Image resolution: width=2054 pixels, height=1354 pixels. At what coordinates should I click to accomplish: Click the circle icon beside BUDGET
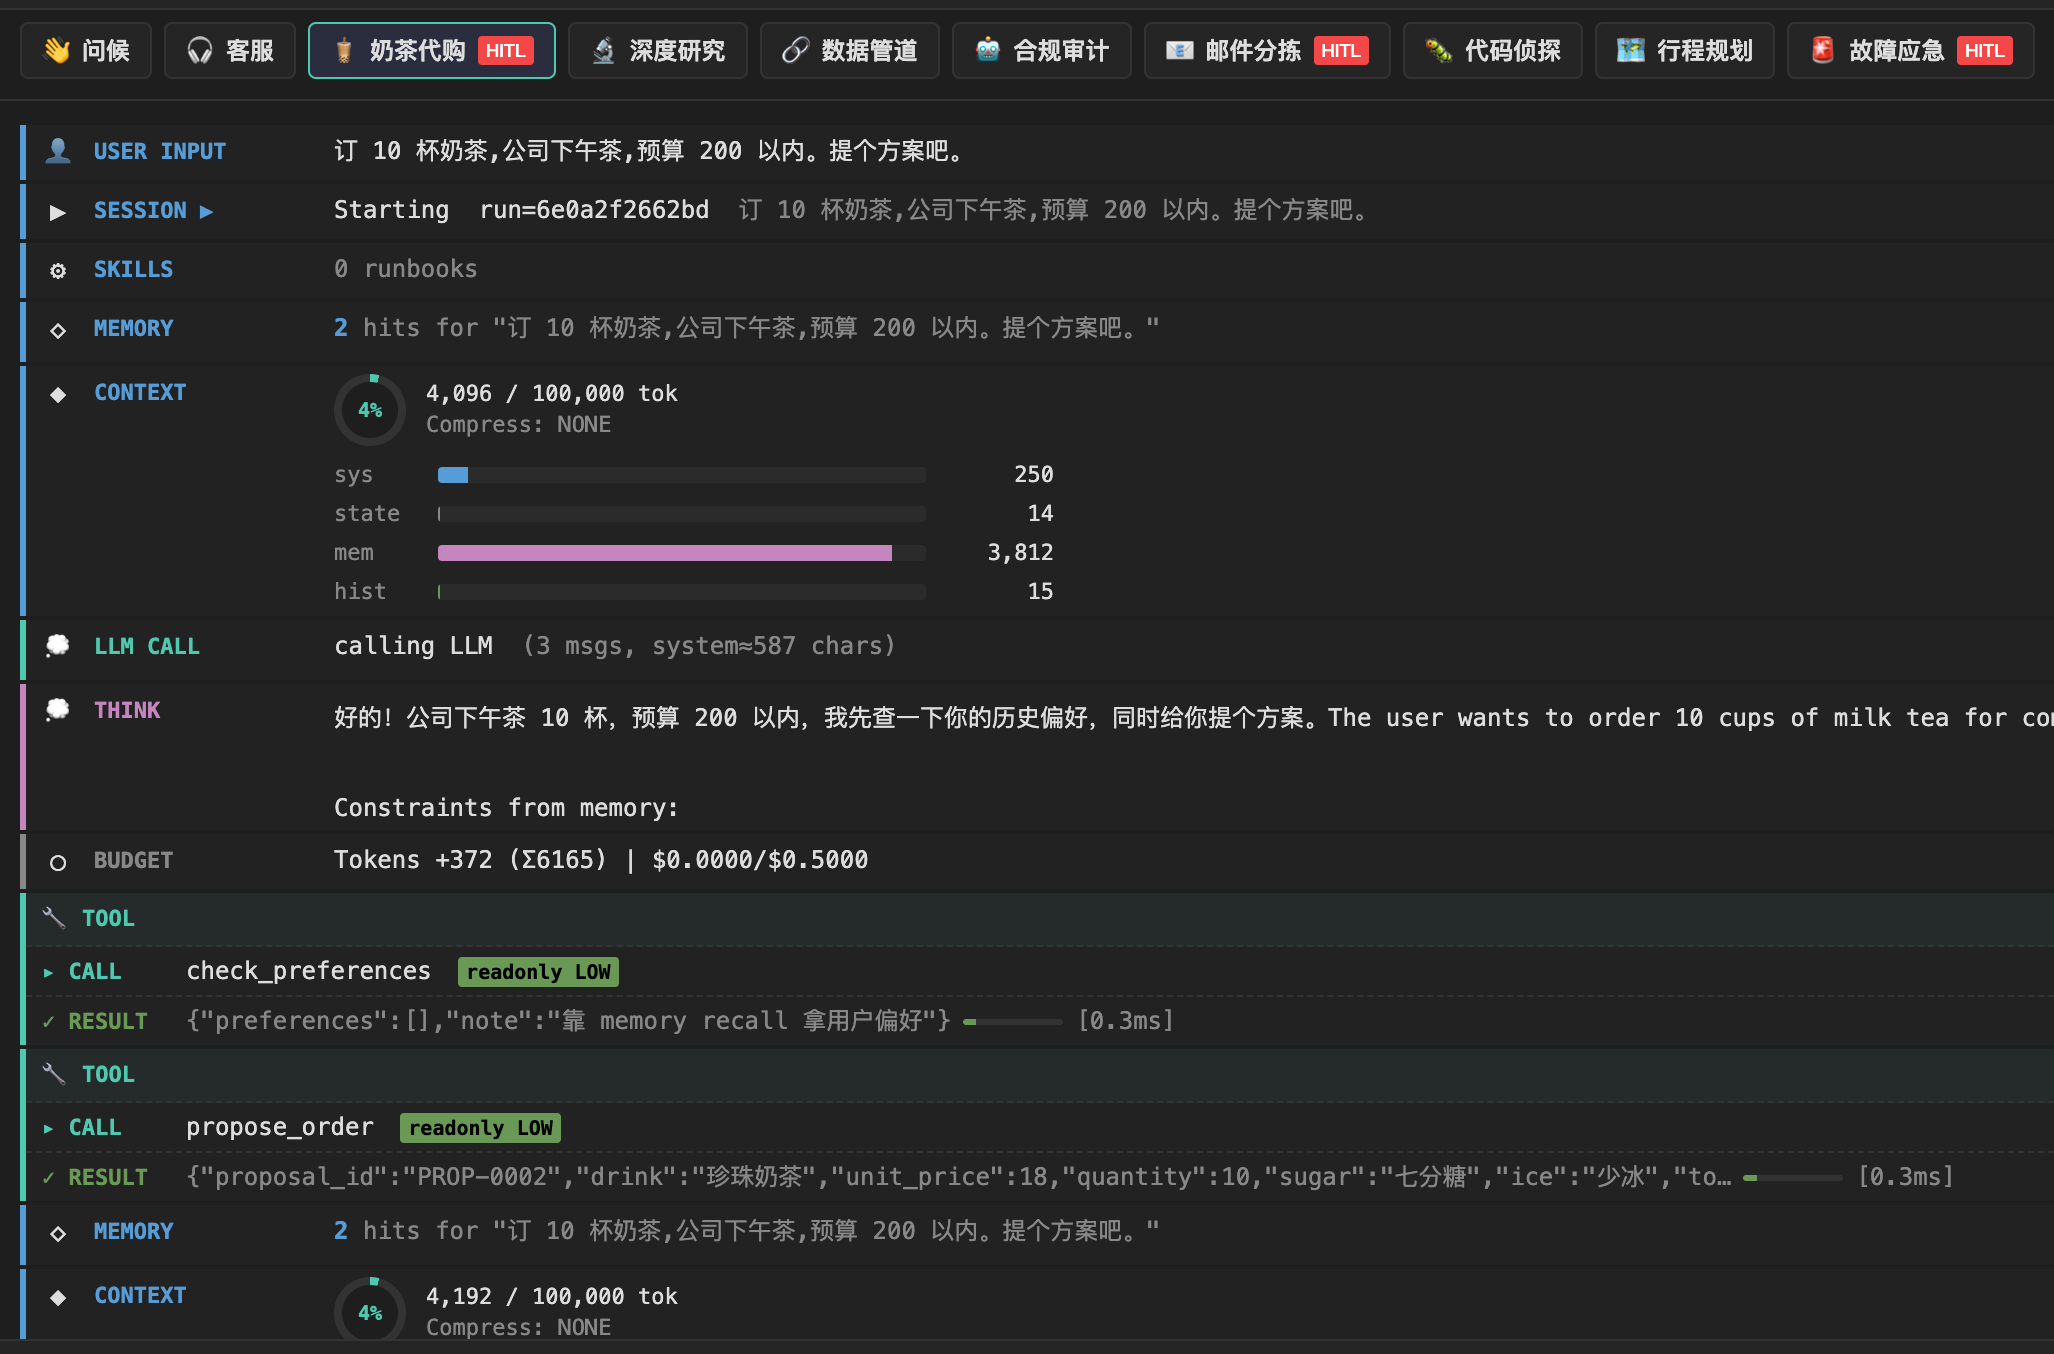click(x=58, y=862)
